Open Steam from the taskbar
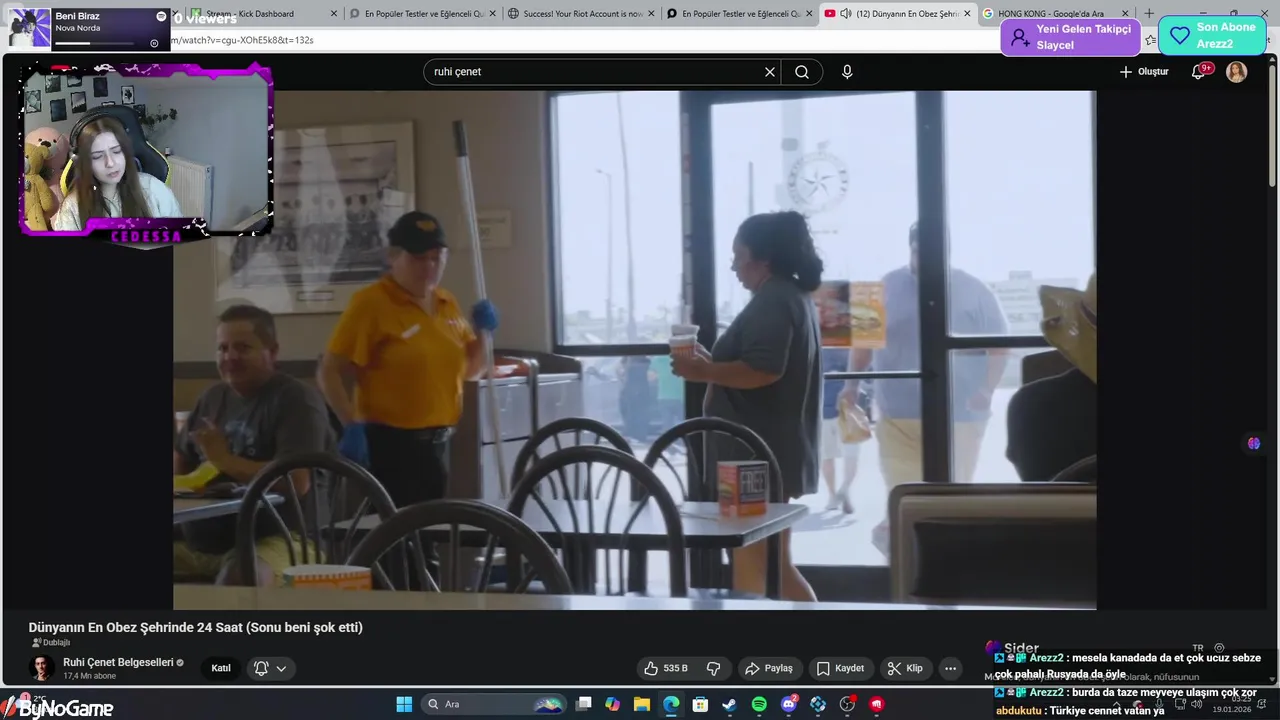 730,704
